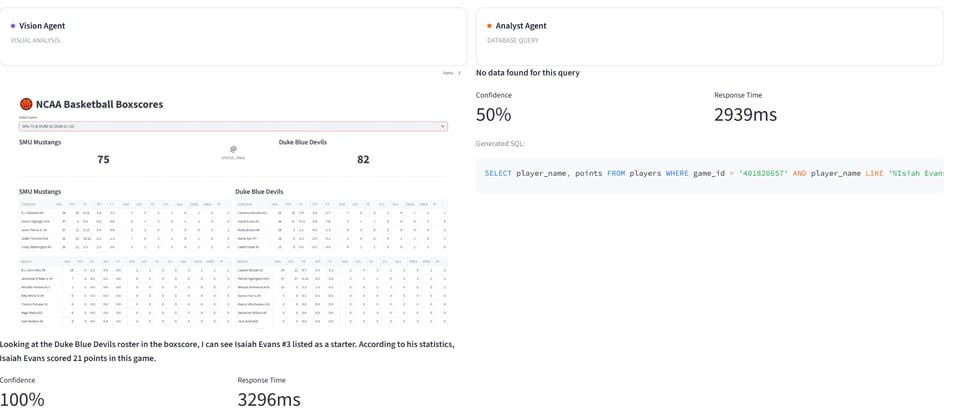This screenshot has height=416, width=960.
Task: Click the @ symbol between the team scores
Action: click(233, 149)
